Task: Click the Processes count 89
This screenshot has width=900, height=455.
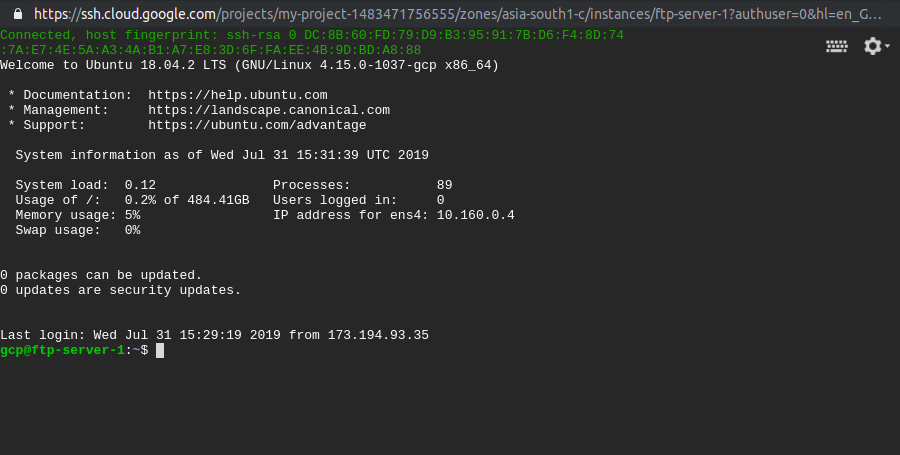Action: tap(444, 185)
